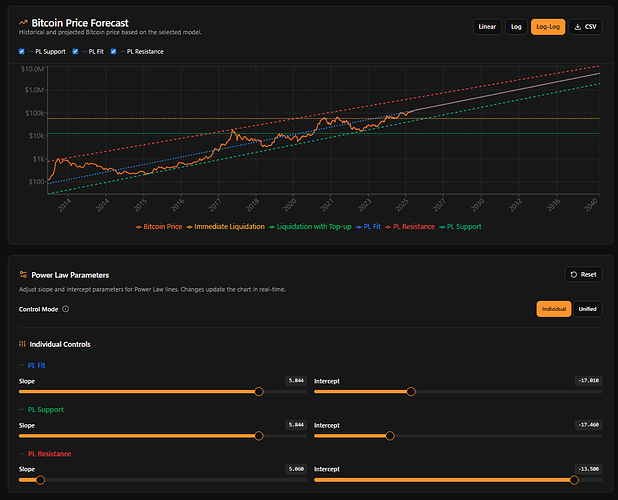This screenshot has width=618, height=500.
Task: Click the PL Resistance intercept slider handle
Action: point(574,480)
